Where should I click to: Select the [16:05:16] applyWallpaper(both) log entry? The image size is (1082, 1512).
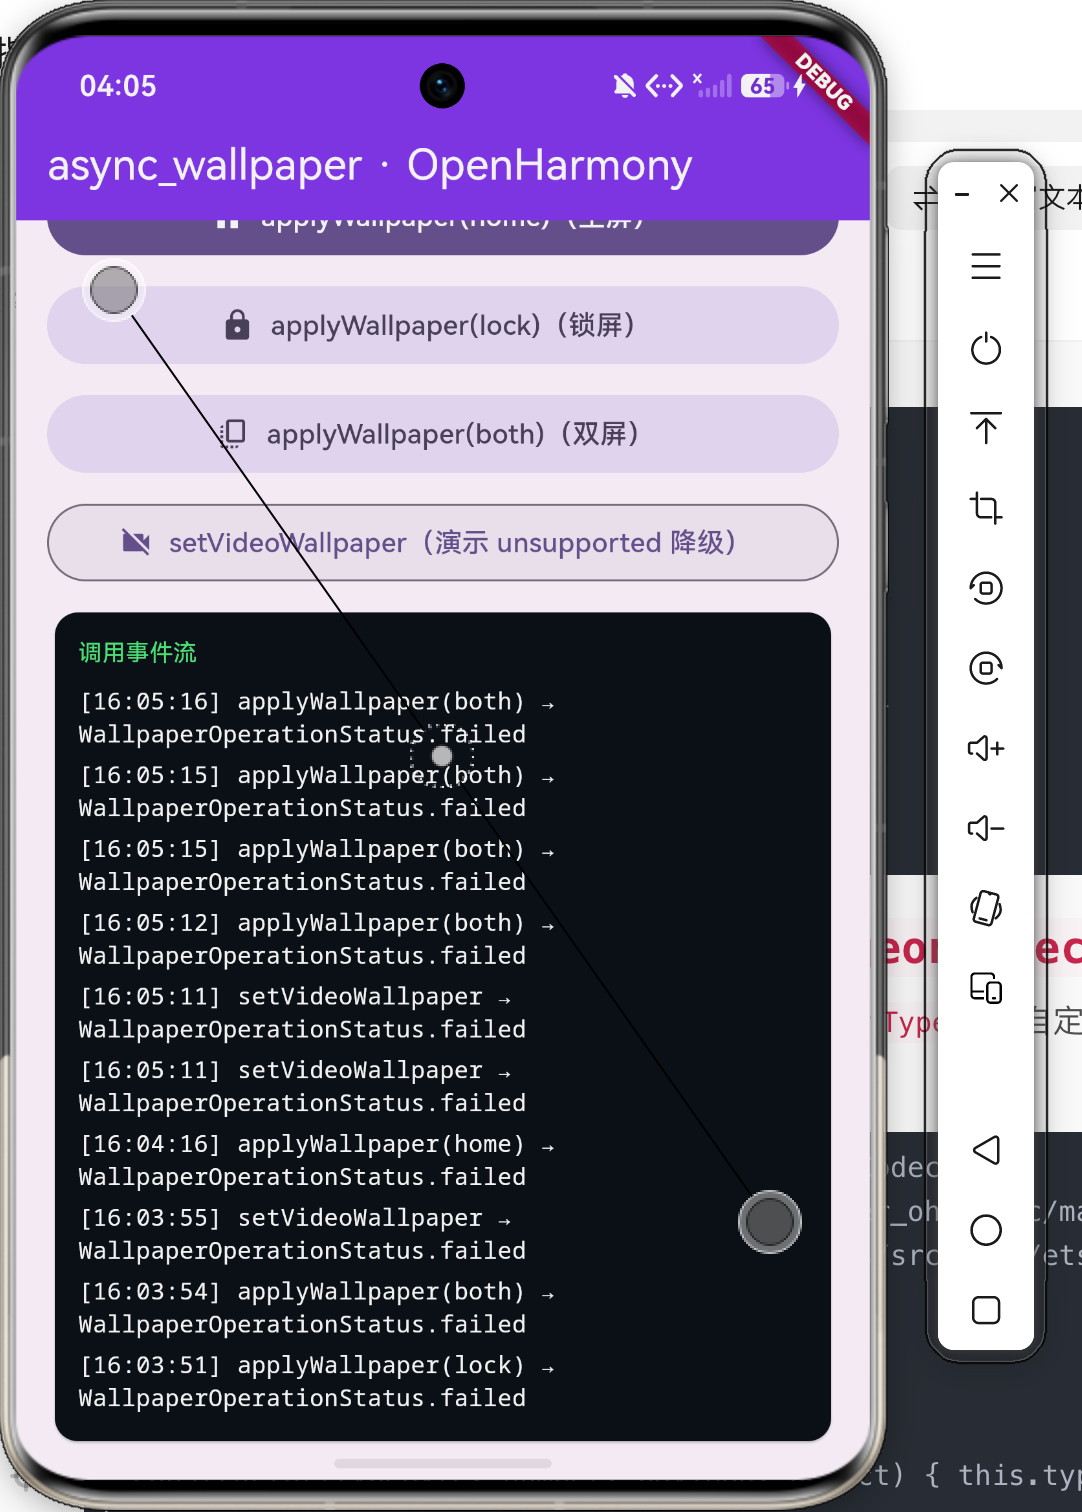[316, 718]
